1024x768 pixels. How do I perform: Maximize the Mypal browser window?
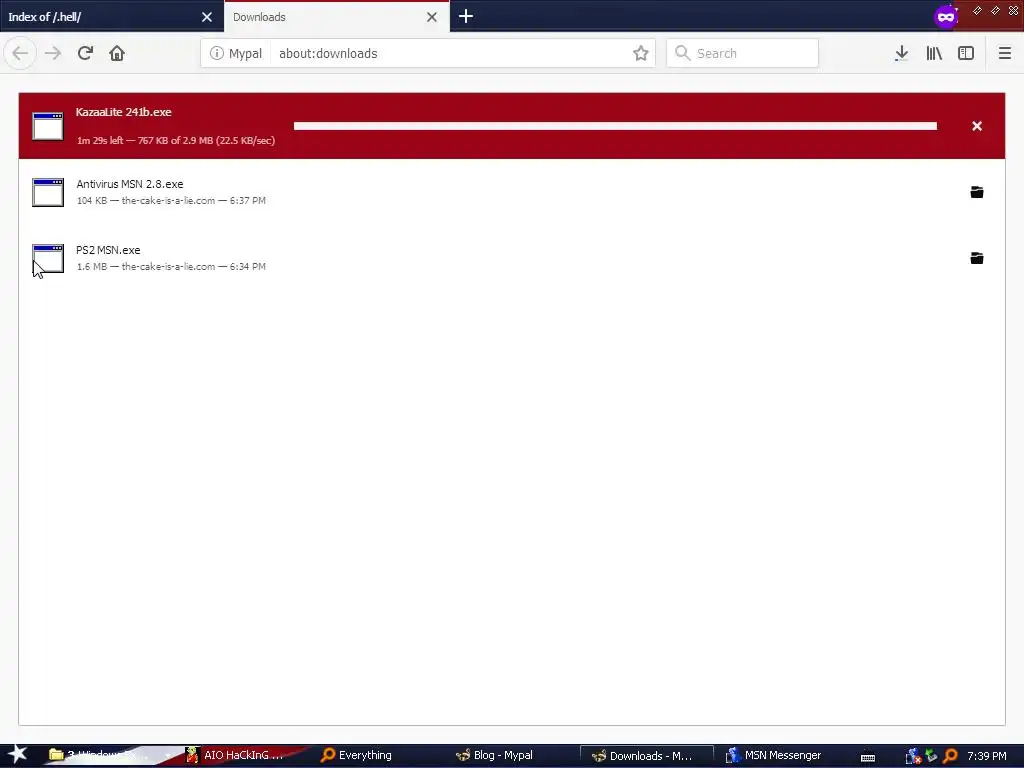(995, 10)
